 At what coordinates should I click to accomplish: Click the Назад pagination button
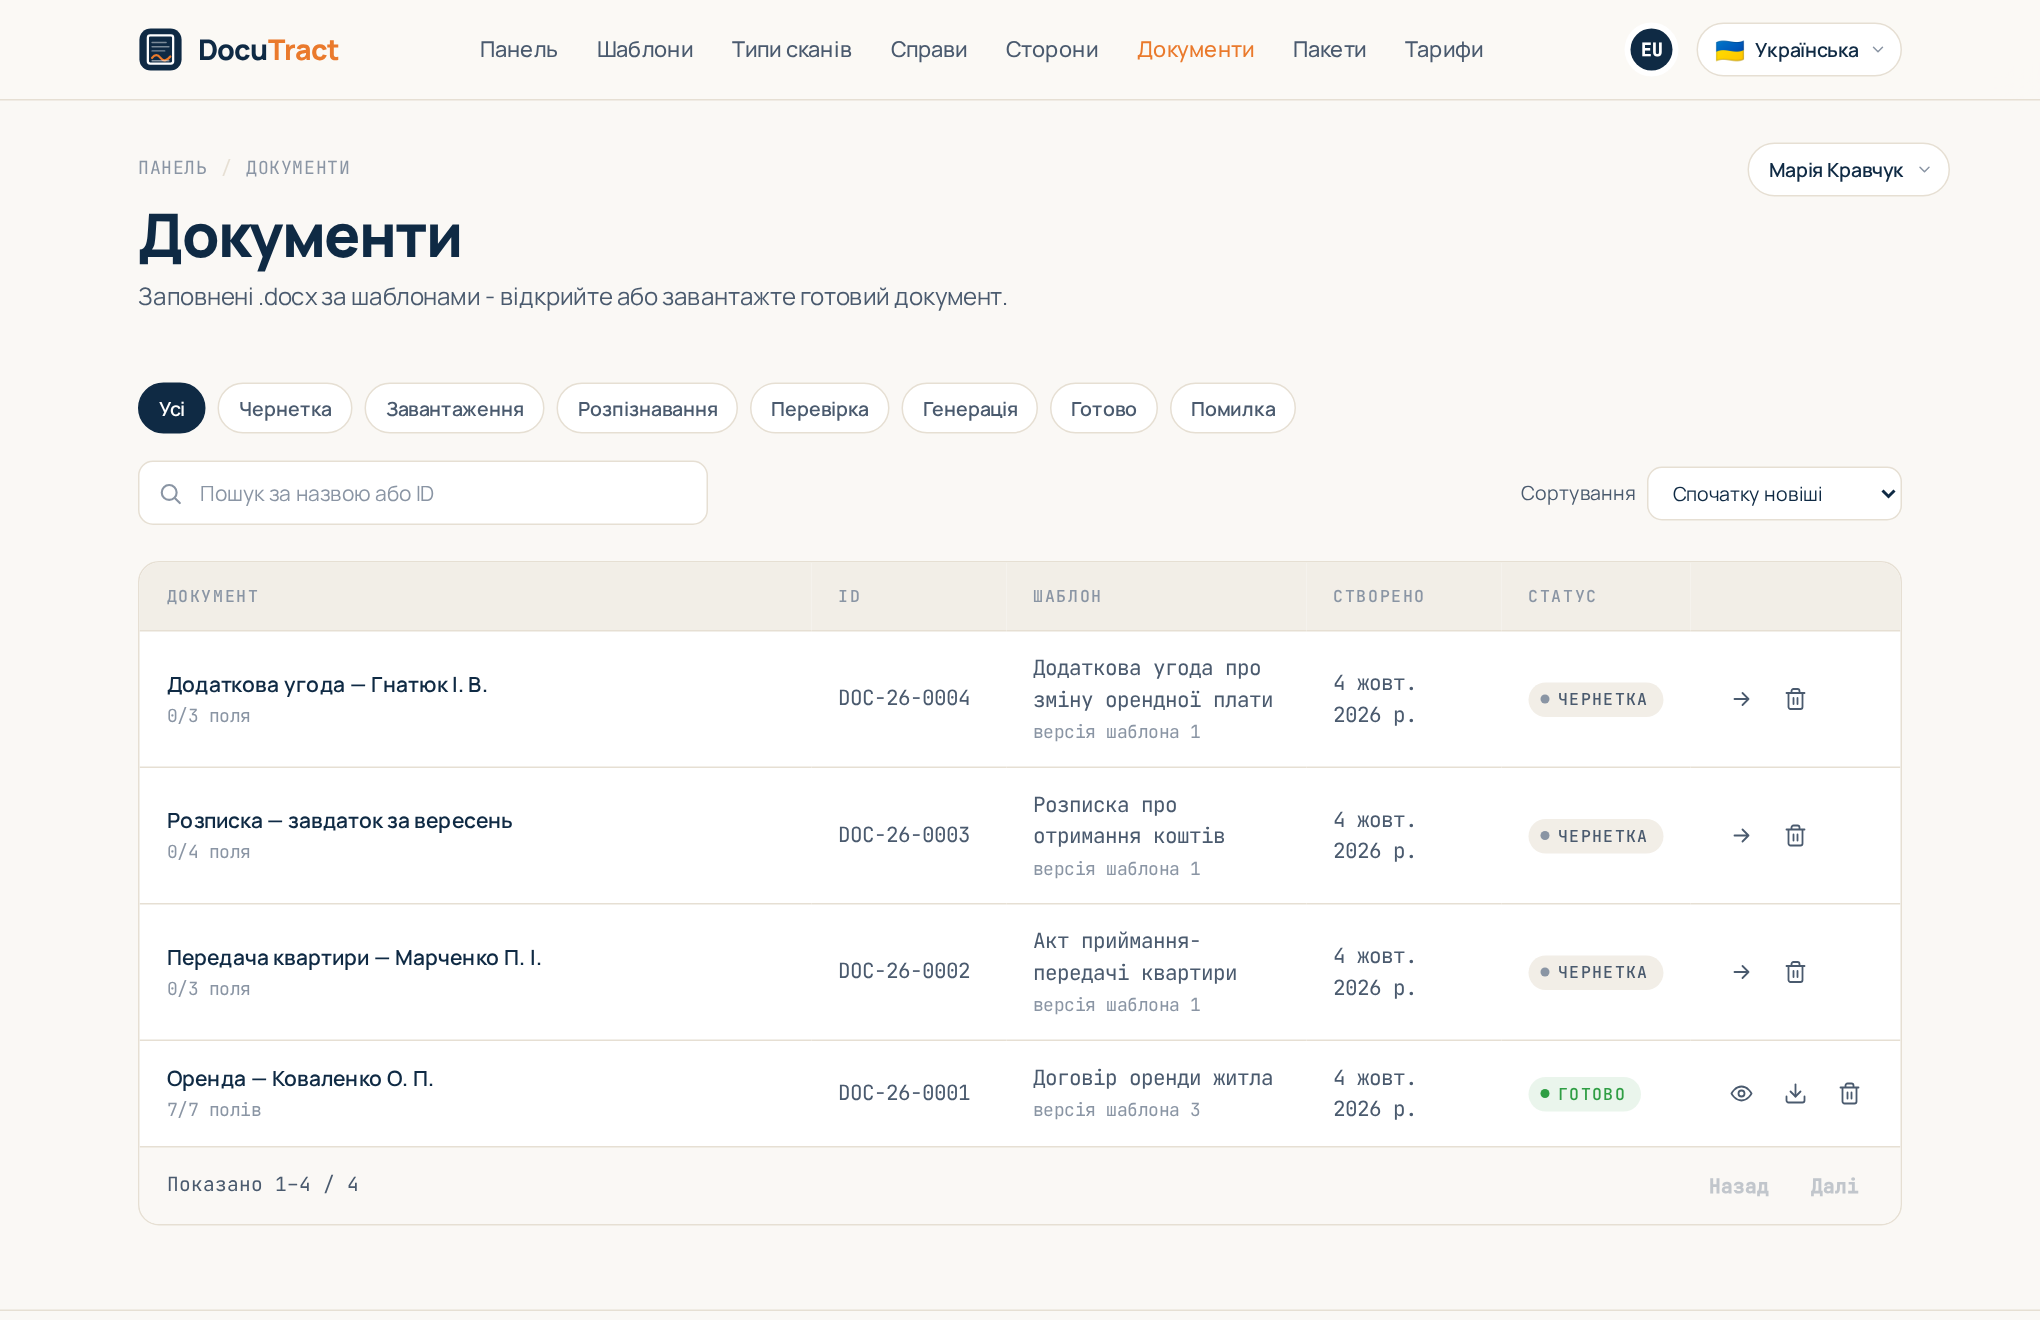coord(1739,1186)
